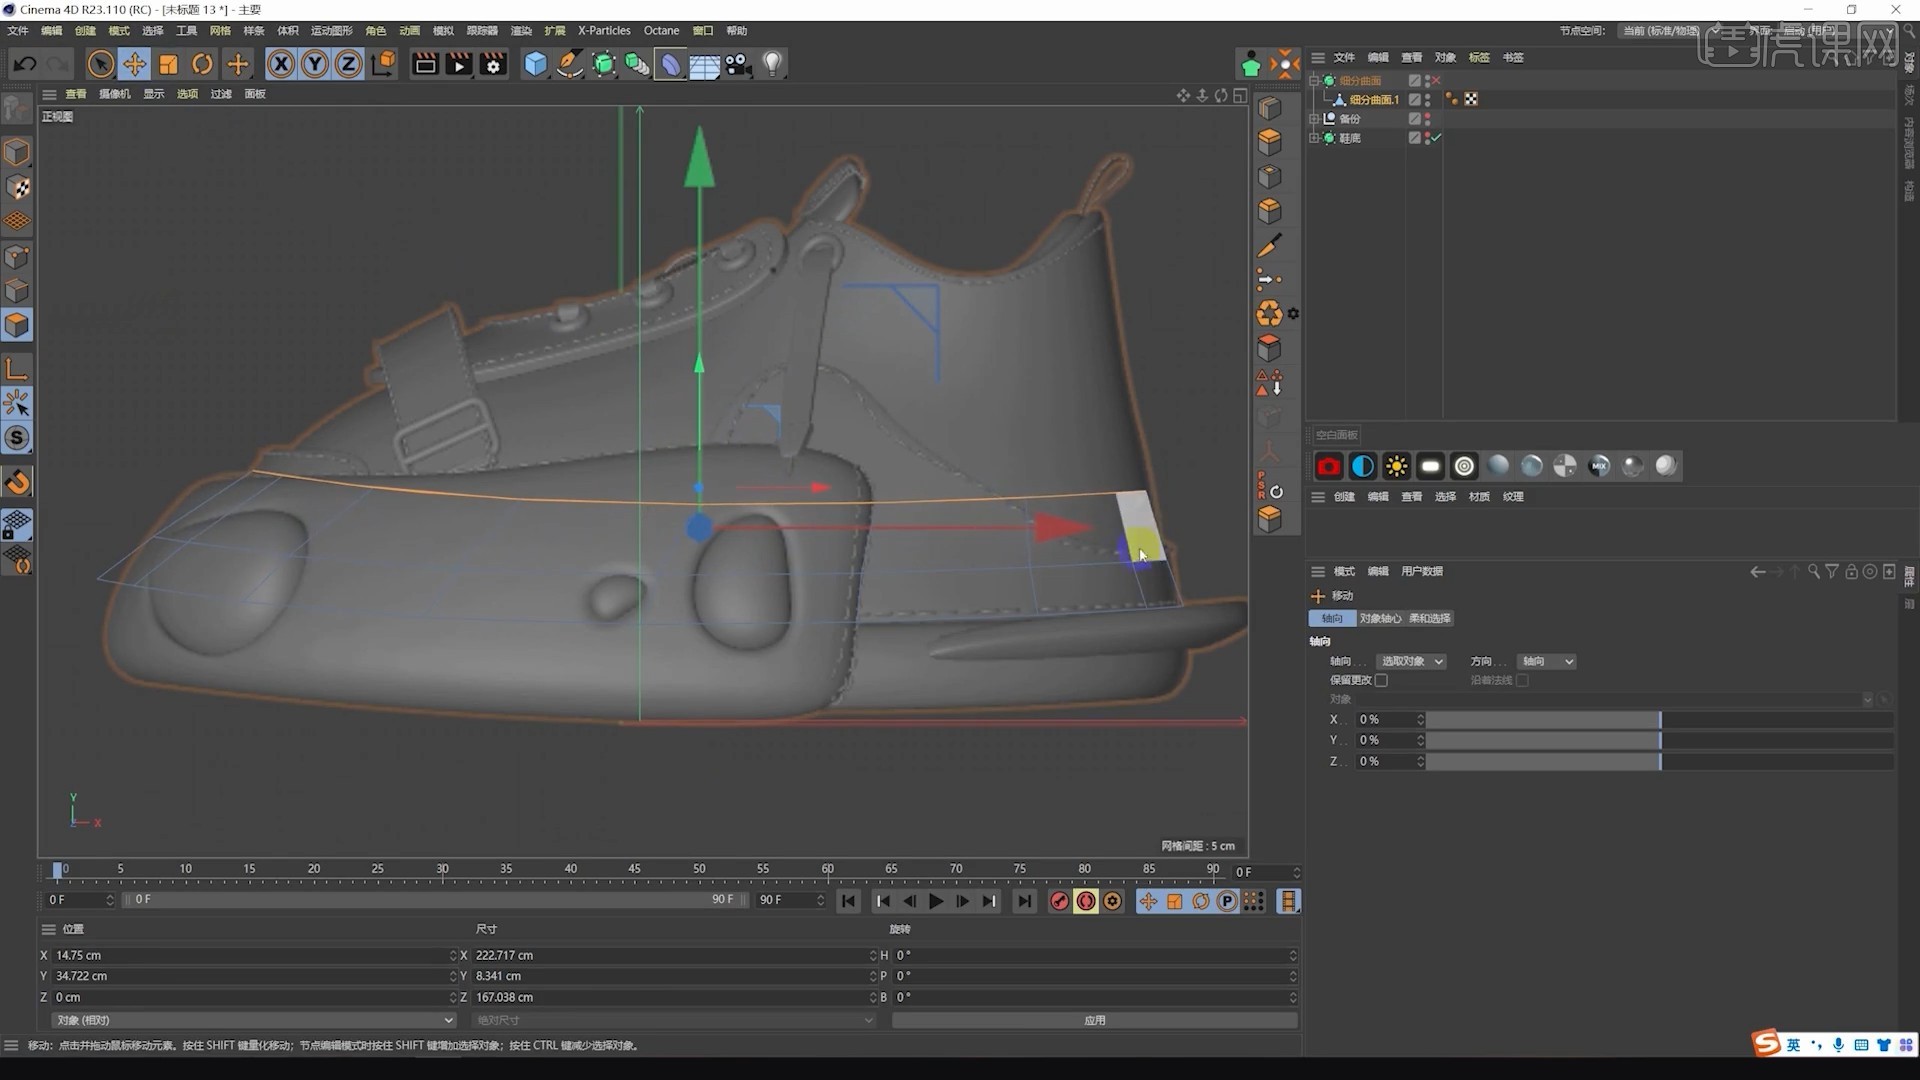Click the 空白面板 button in the material area

tap(1337, 435)
